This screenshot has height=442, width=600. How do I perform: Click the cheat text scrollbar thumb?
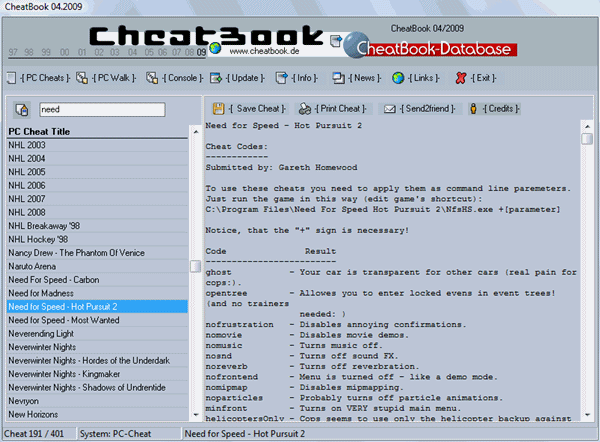click(x=587, y=138)
